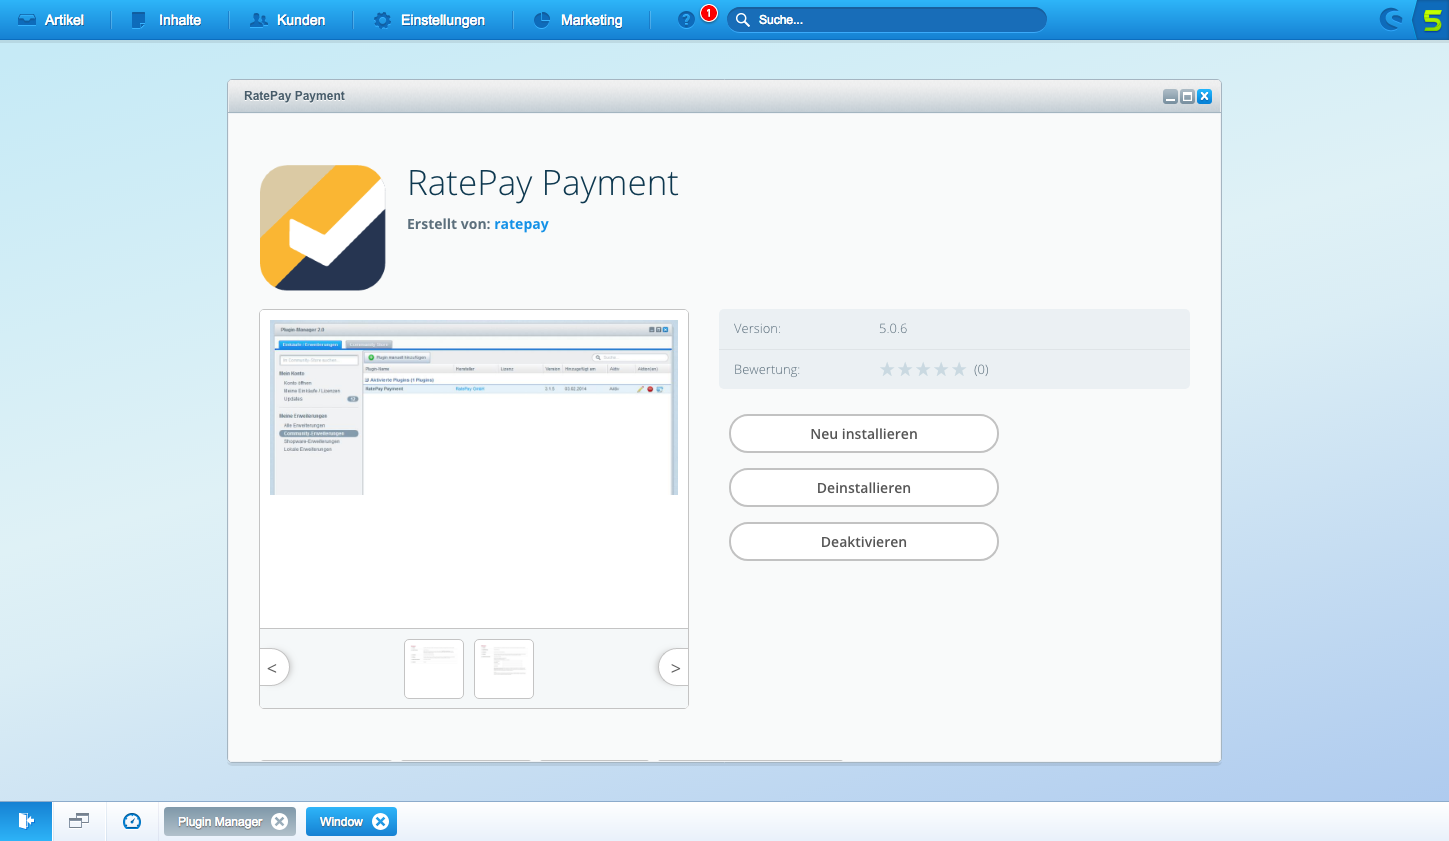Click the green version 5 badge

tap(1432, 20)
